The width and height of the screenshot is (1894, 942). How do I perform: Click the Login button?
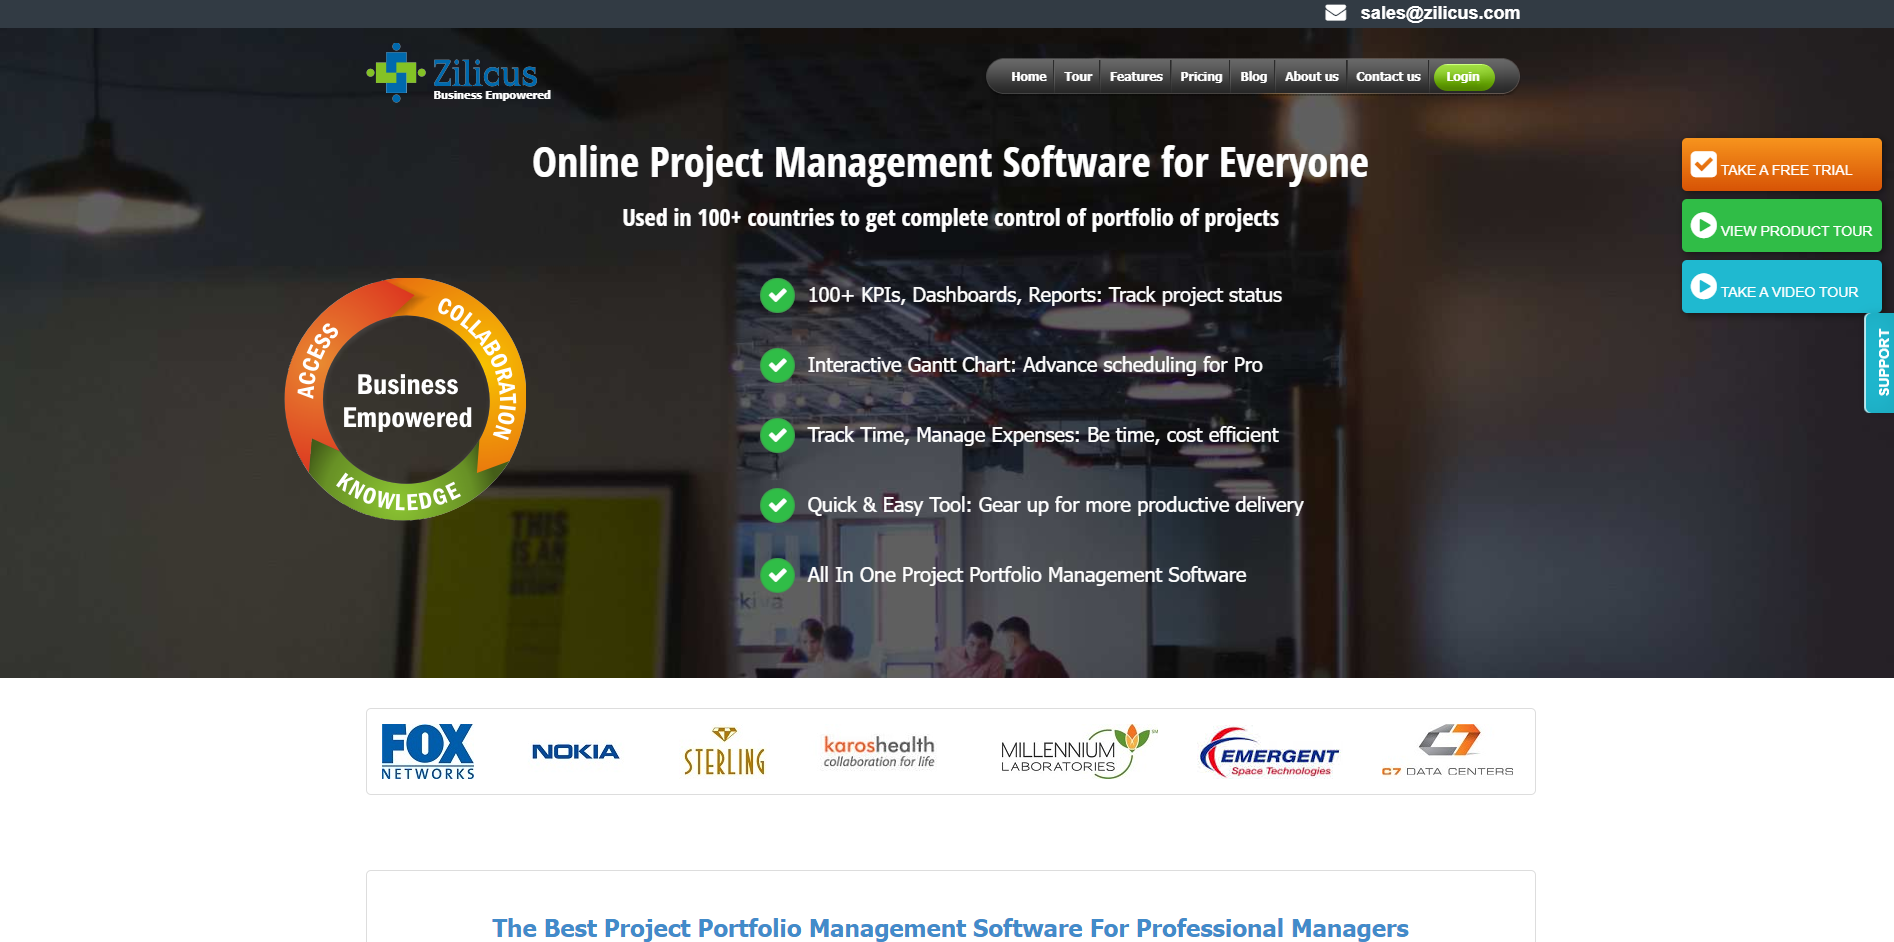pyautogui.click(x=1463, y=75)
